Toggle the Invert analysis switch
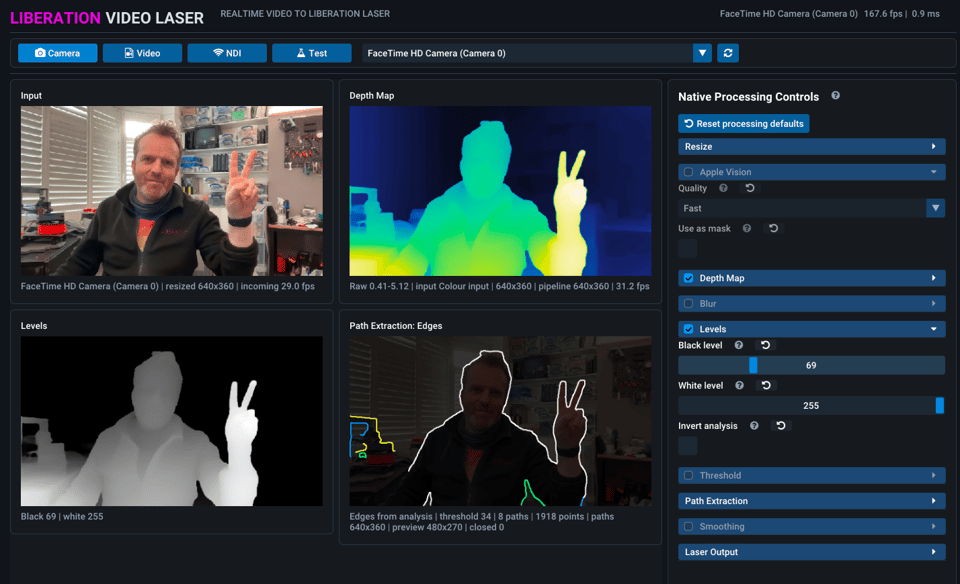The image size is (960, 584). click(x=688, y=446)
